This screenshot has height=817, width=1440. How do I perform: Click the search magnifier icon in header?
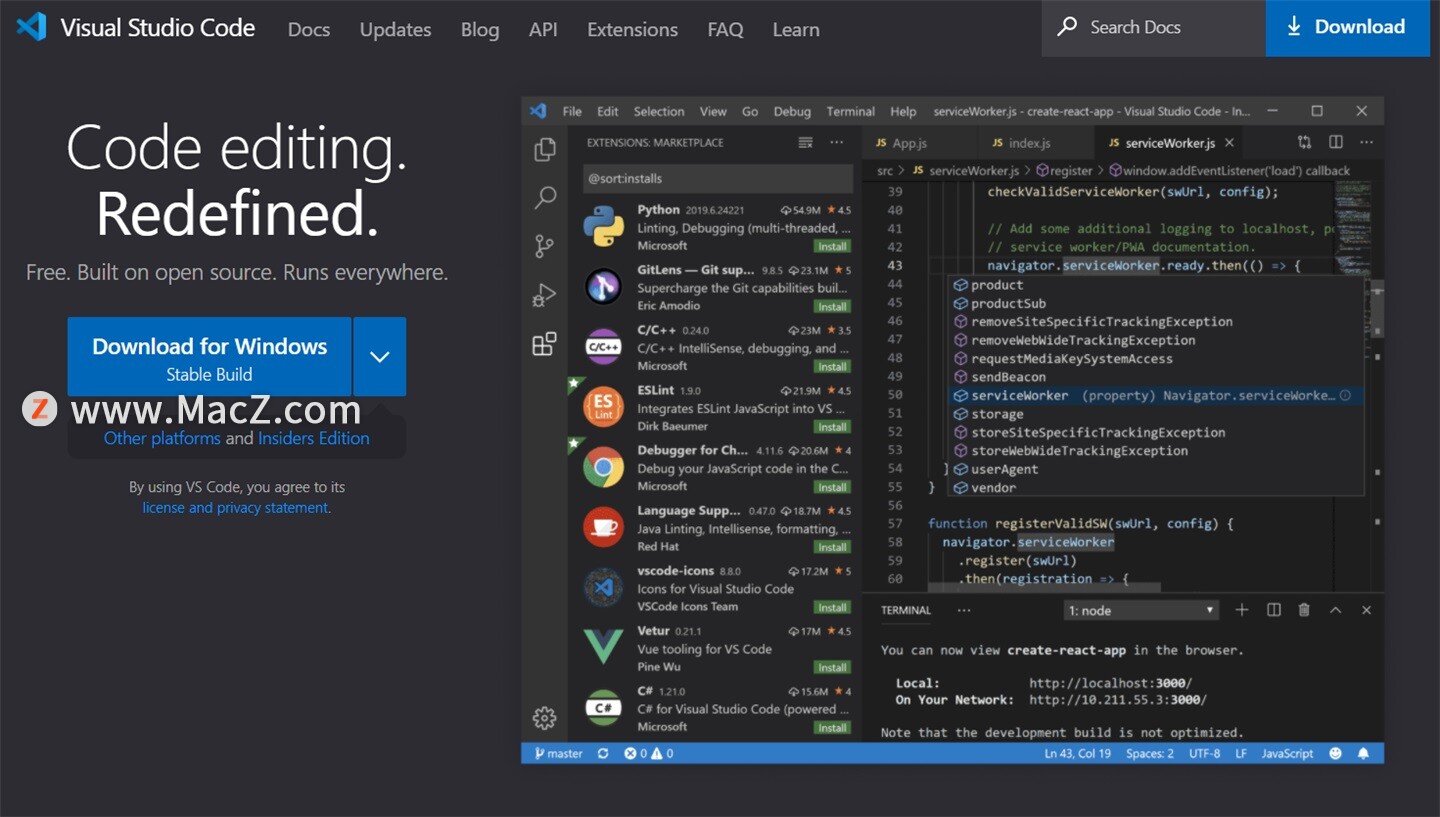click(1068, 27)
